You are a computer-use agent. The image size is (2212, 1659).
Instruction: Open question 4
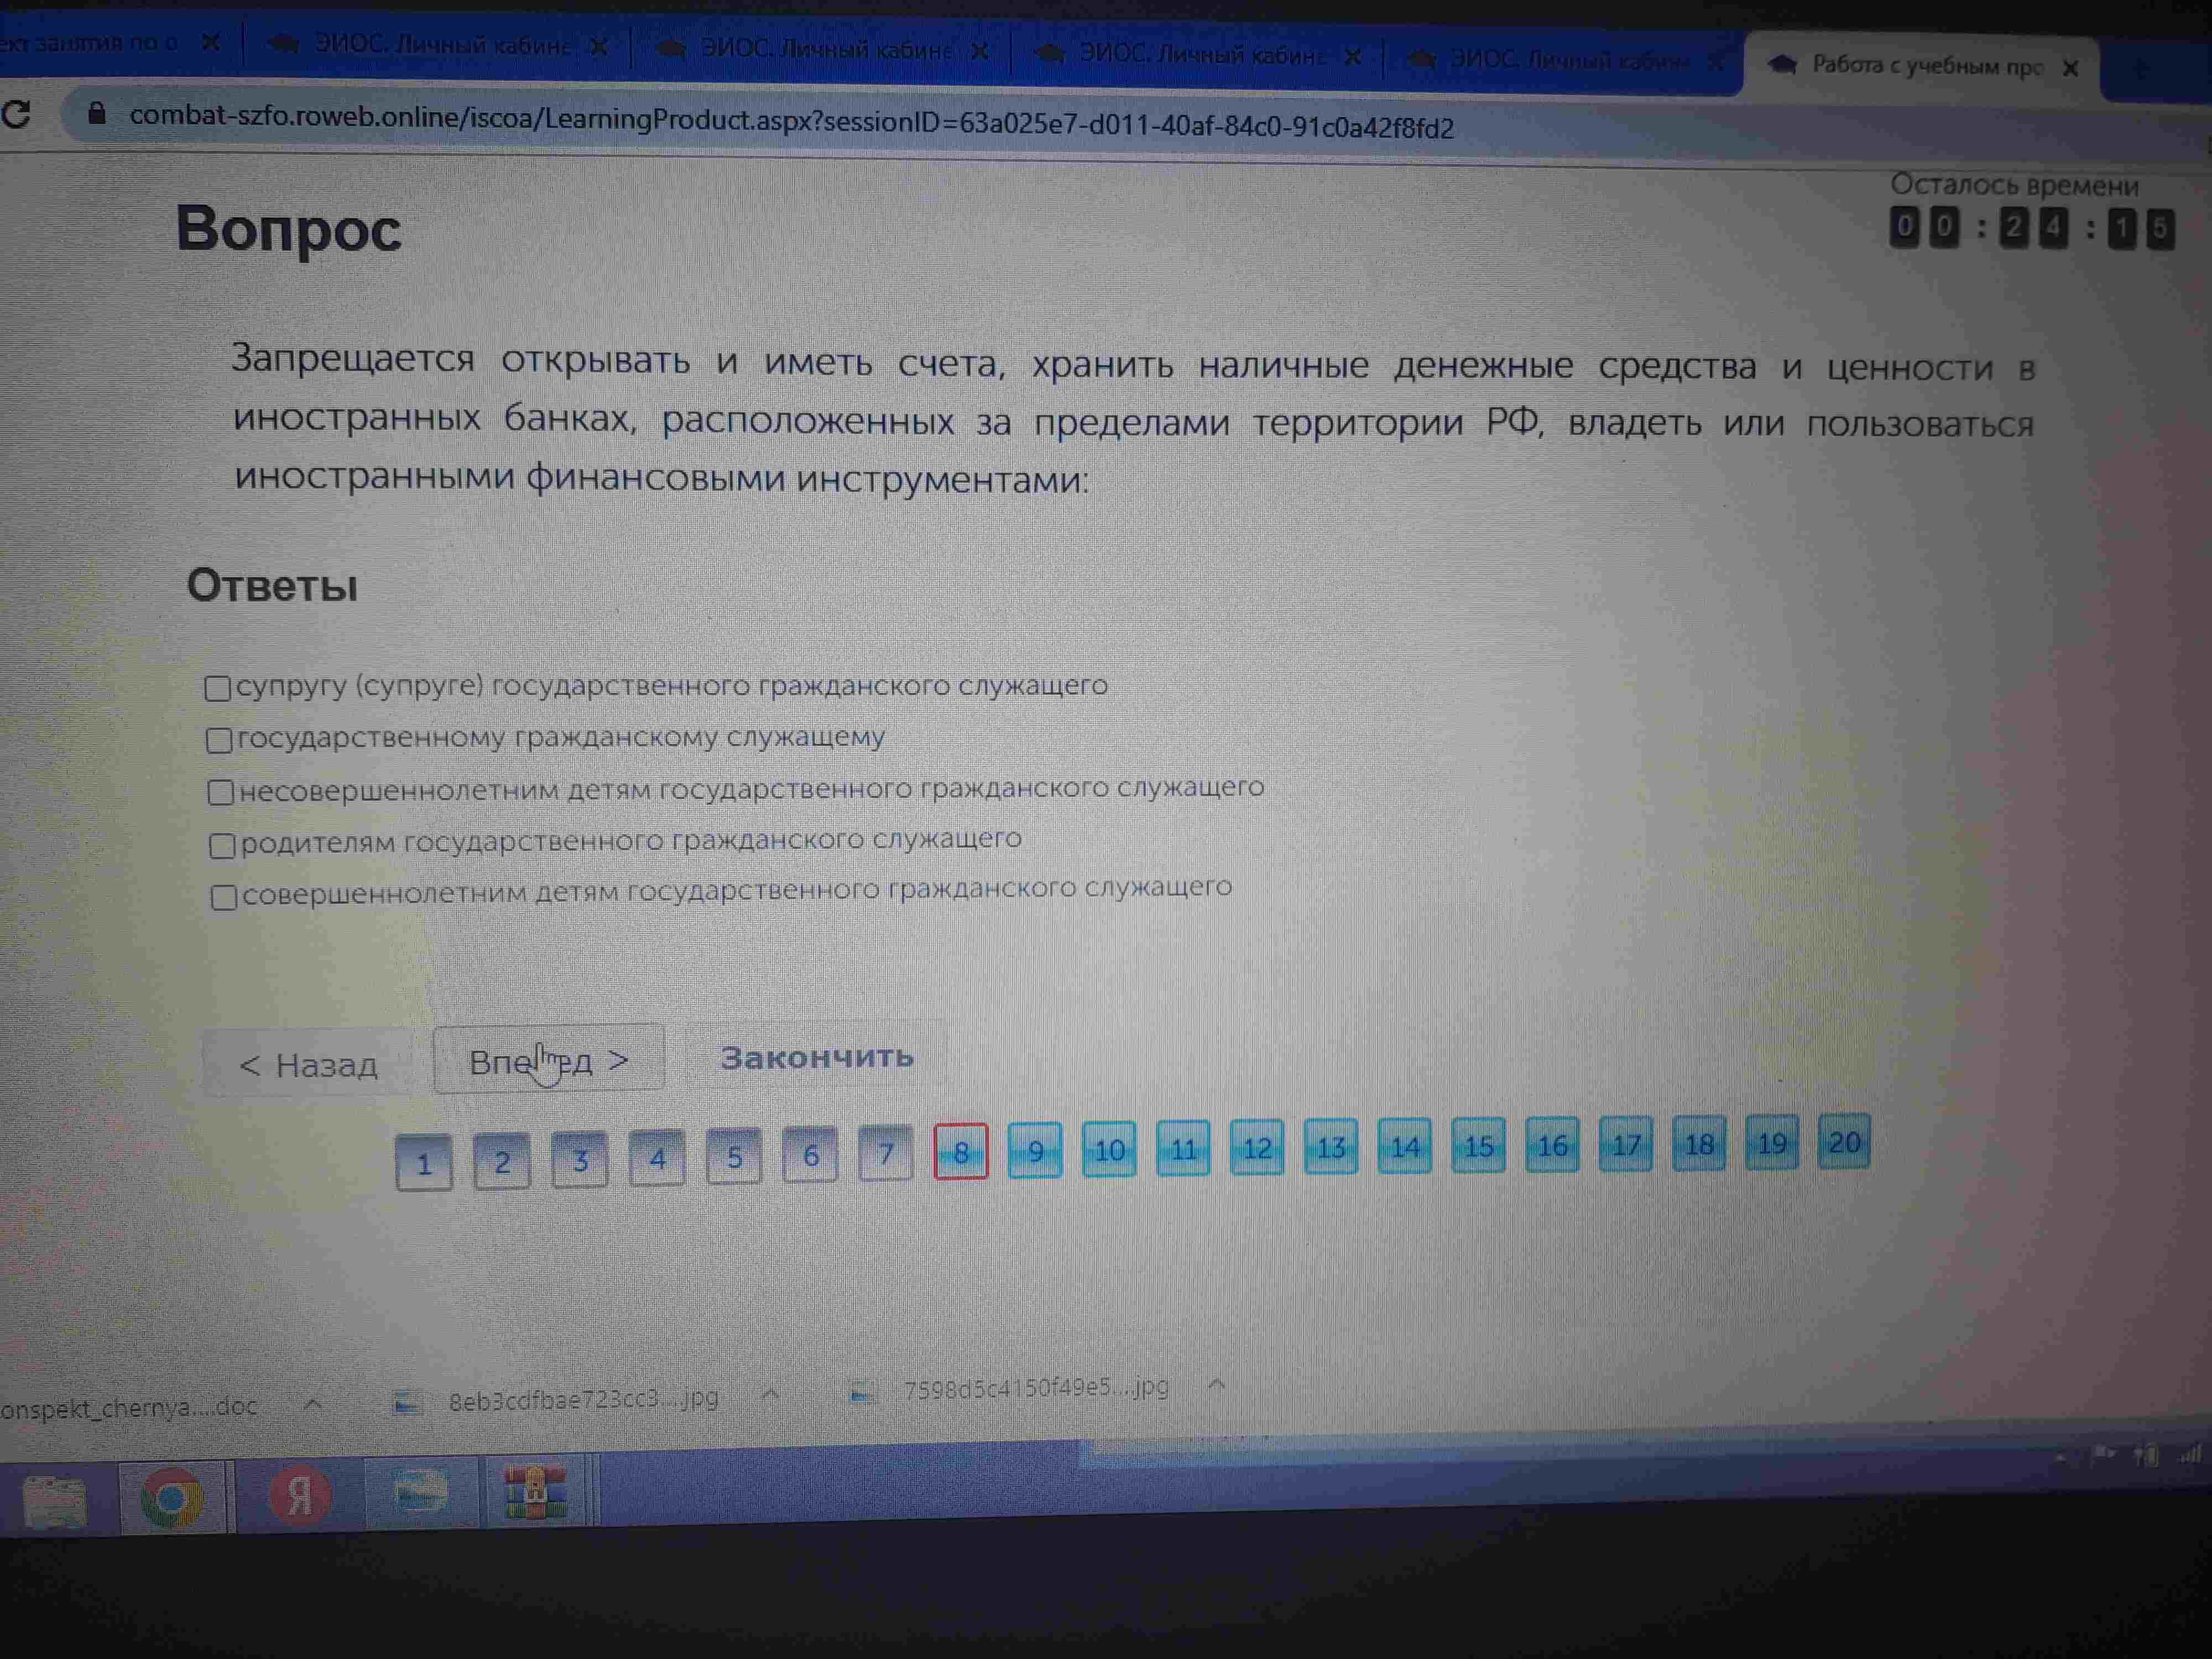point(657,1158)
